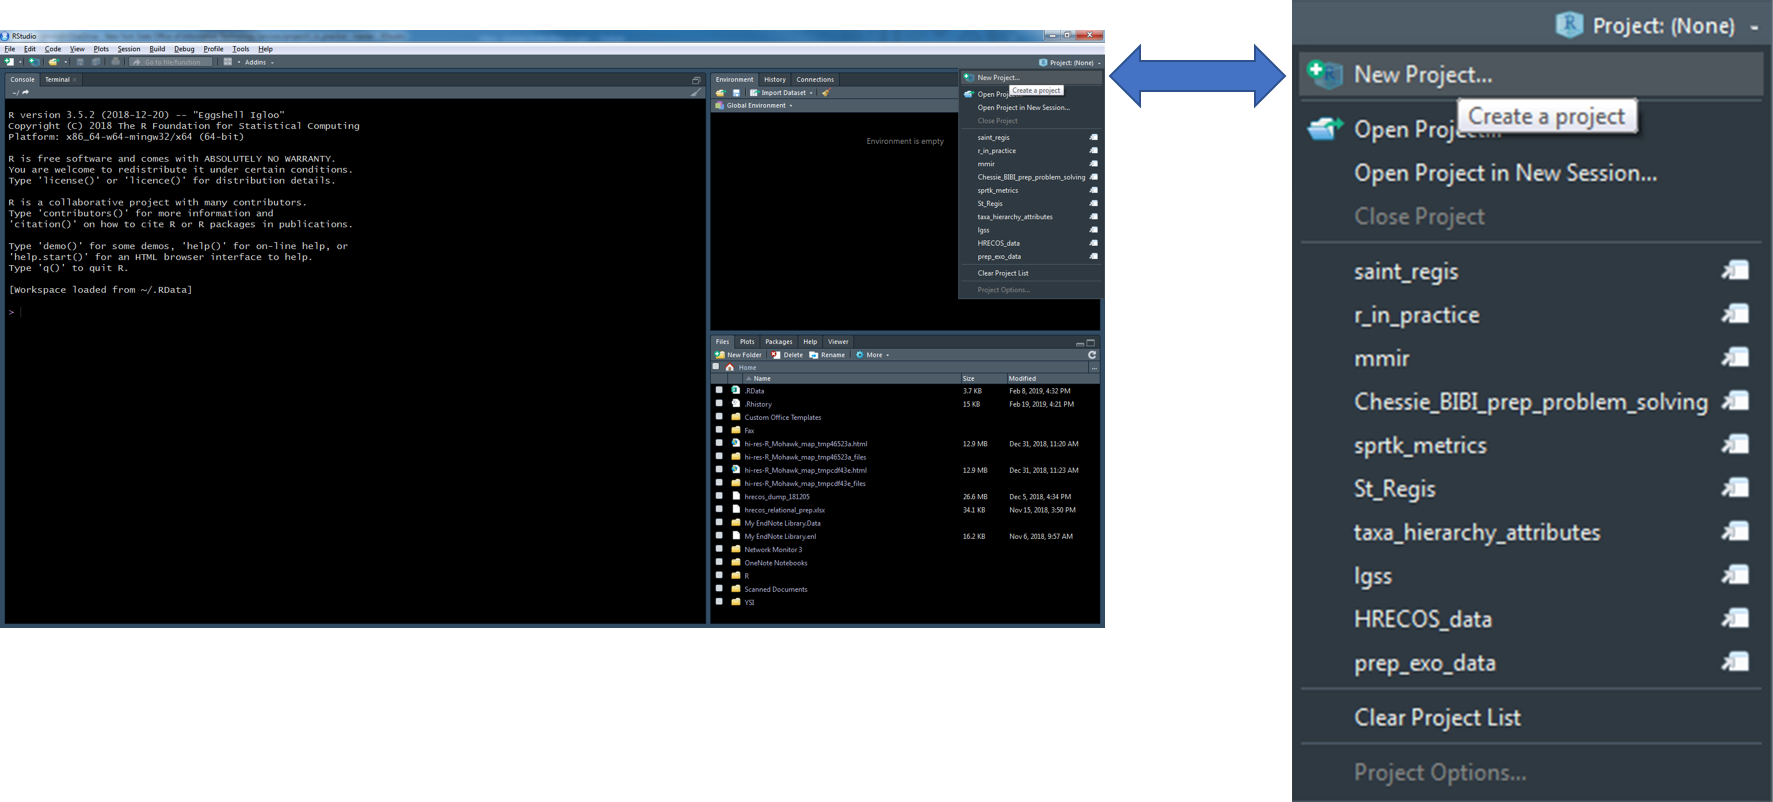The width and height of the screenshot is (1773, 802).
Task: Click the new-session icon beside HRECOS_data in enlarged menu
Action: [x=1736, y=618]
